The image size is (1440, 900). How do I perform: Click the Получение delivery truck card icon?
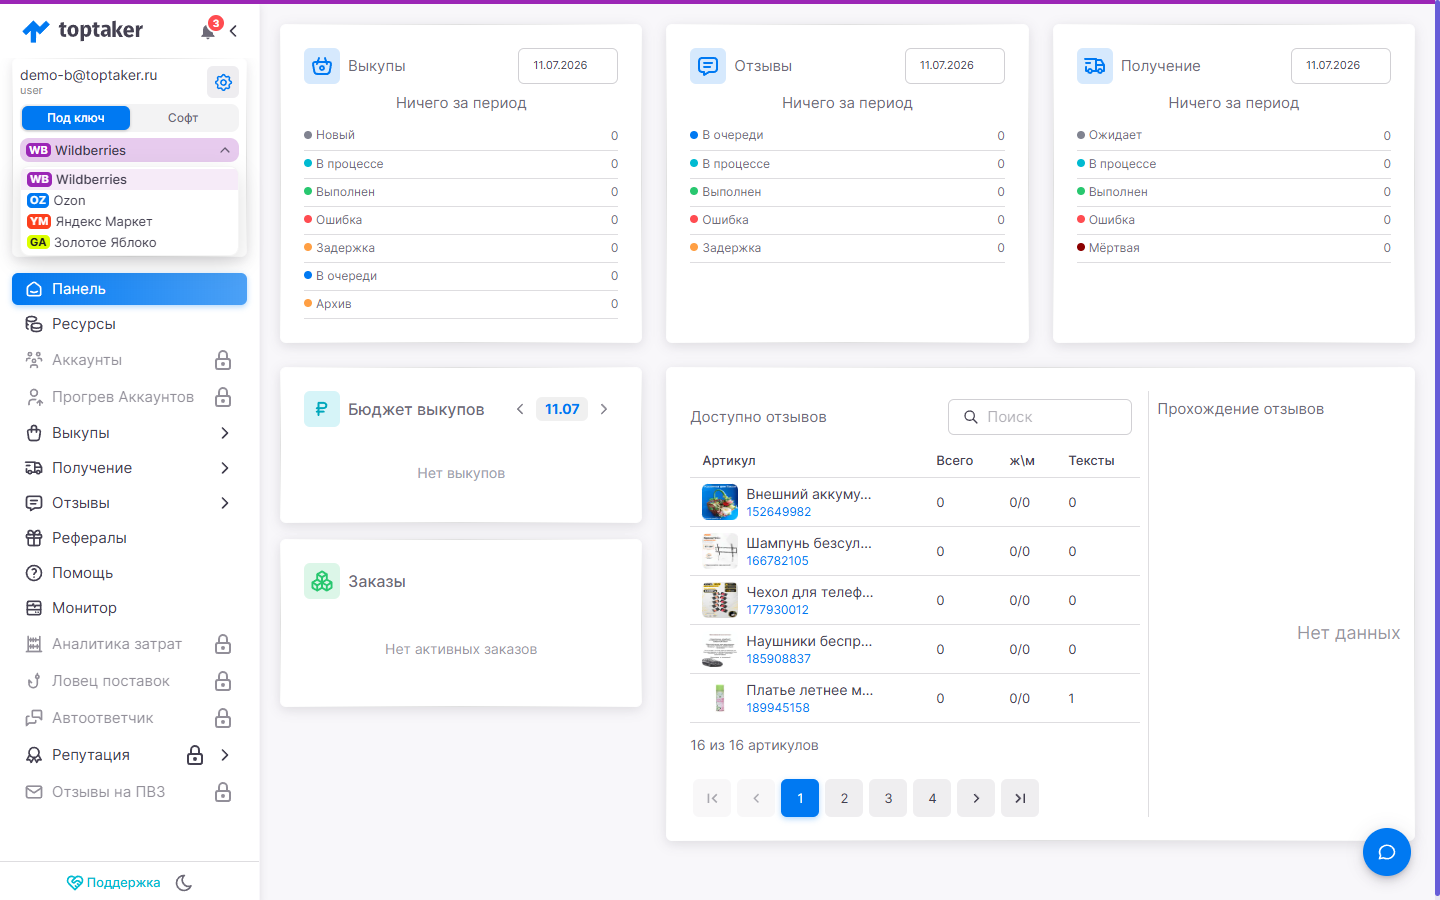pyautogui.click(x=1094, y=66)
